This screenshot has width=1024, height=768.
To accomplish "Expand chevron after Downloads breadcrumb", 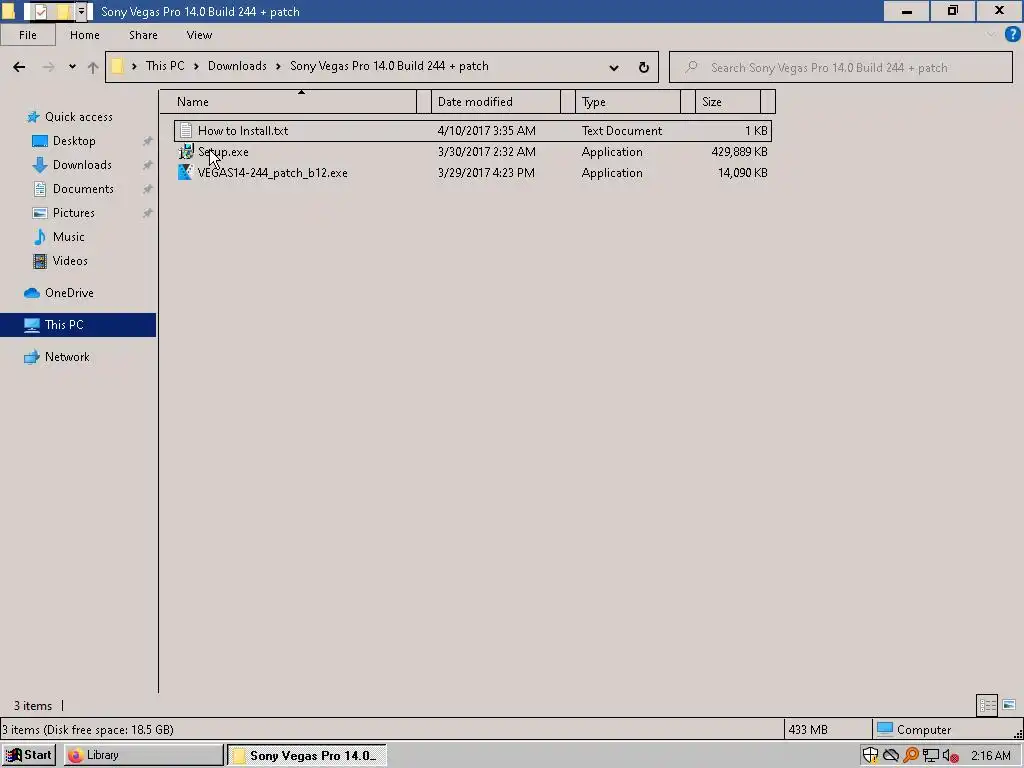I will (x=278, y=66).
